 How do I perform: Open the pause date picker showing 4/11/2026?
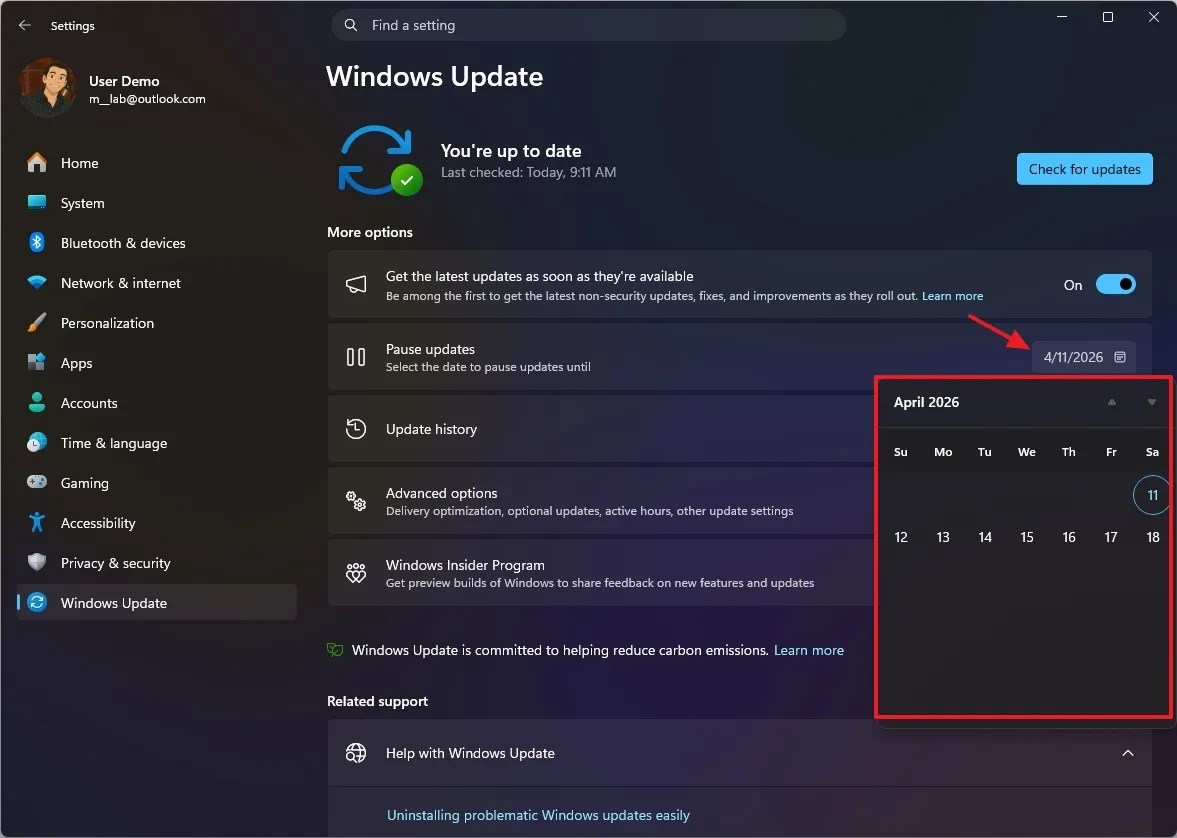[1084, 357]
